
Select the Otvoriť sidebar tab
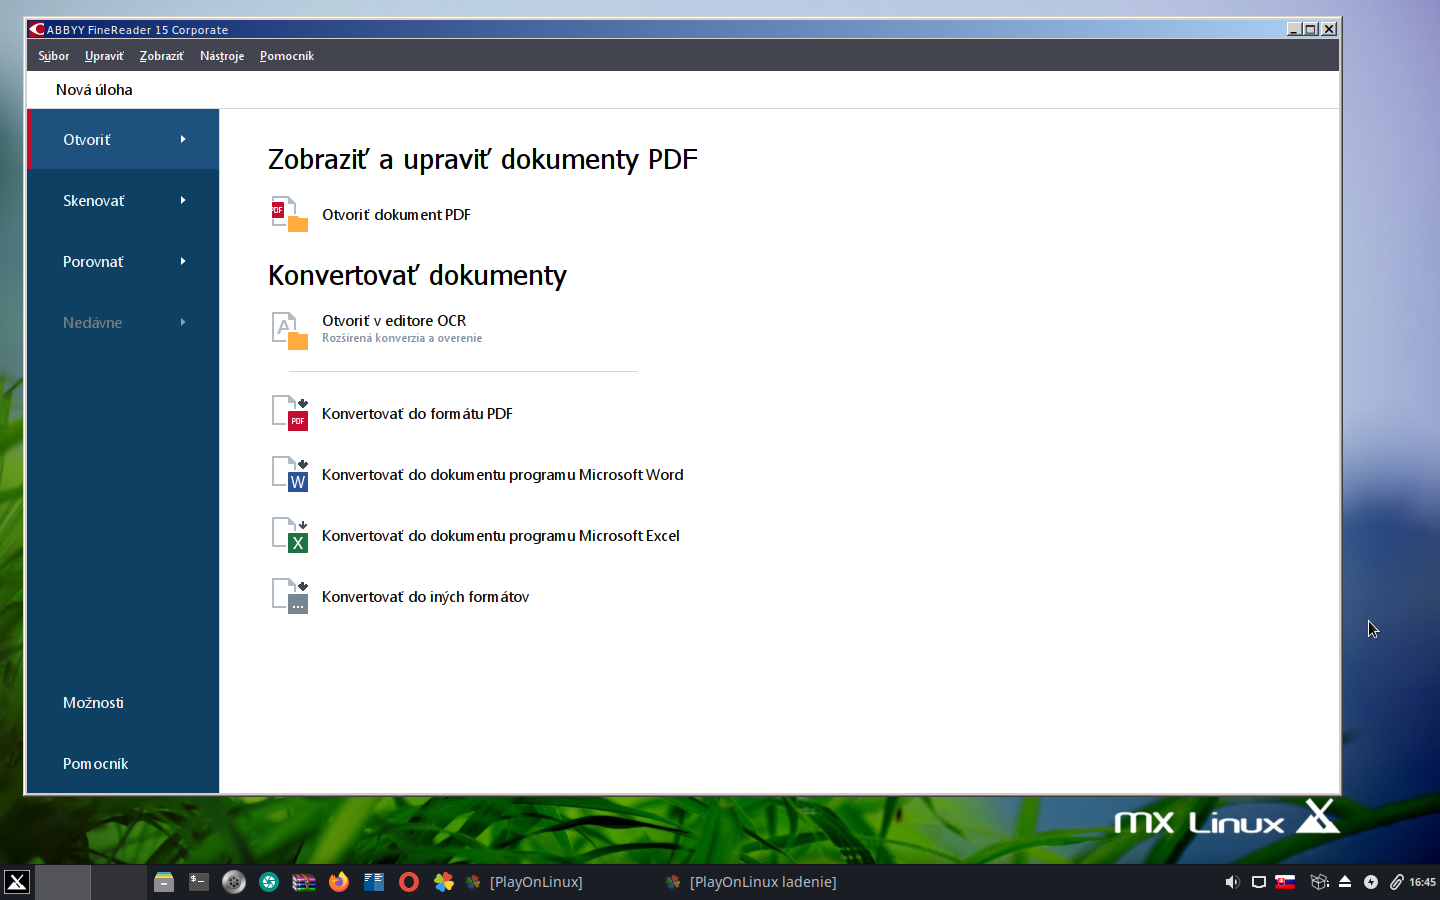[x=123, y=139]
